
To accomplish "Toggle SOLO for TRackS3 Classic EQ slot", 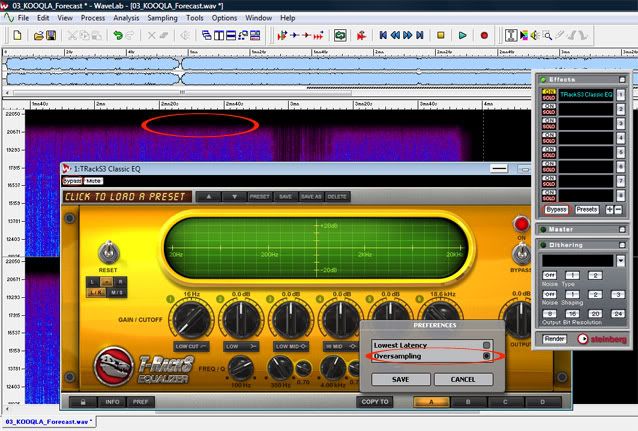I will coord(549,98).
